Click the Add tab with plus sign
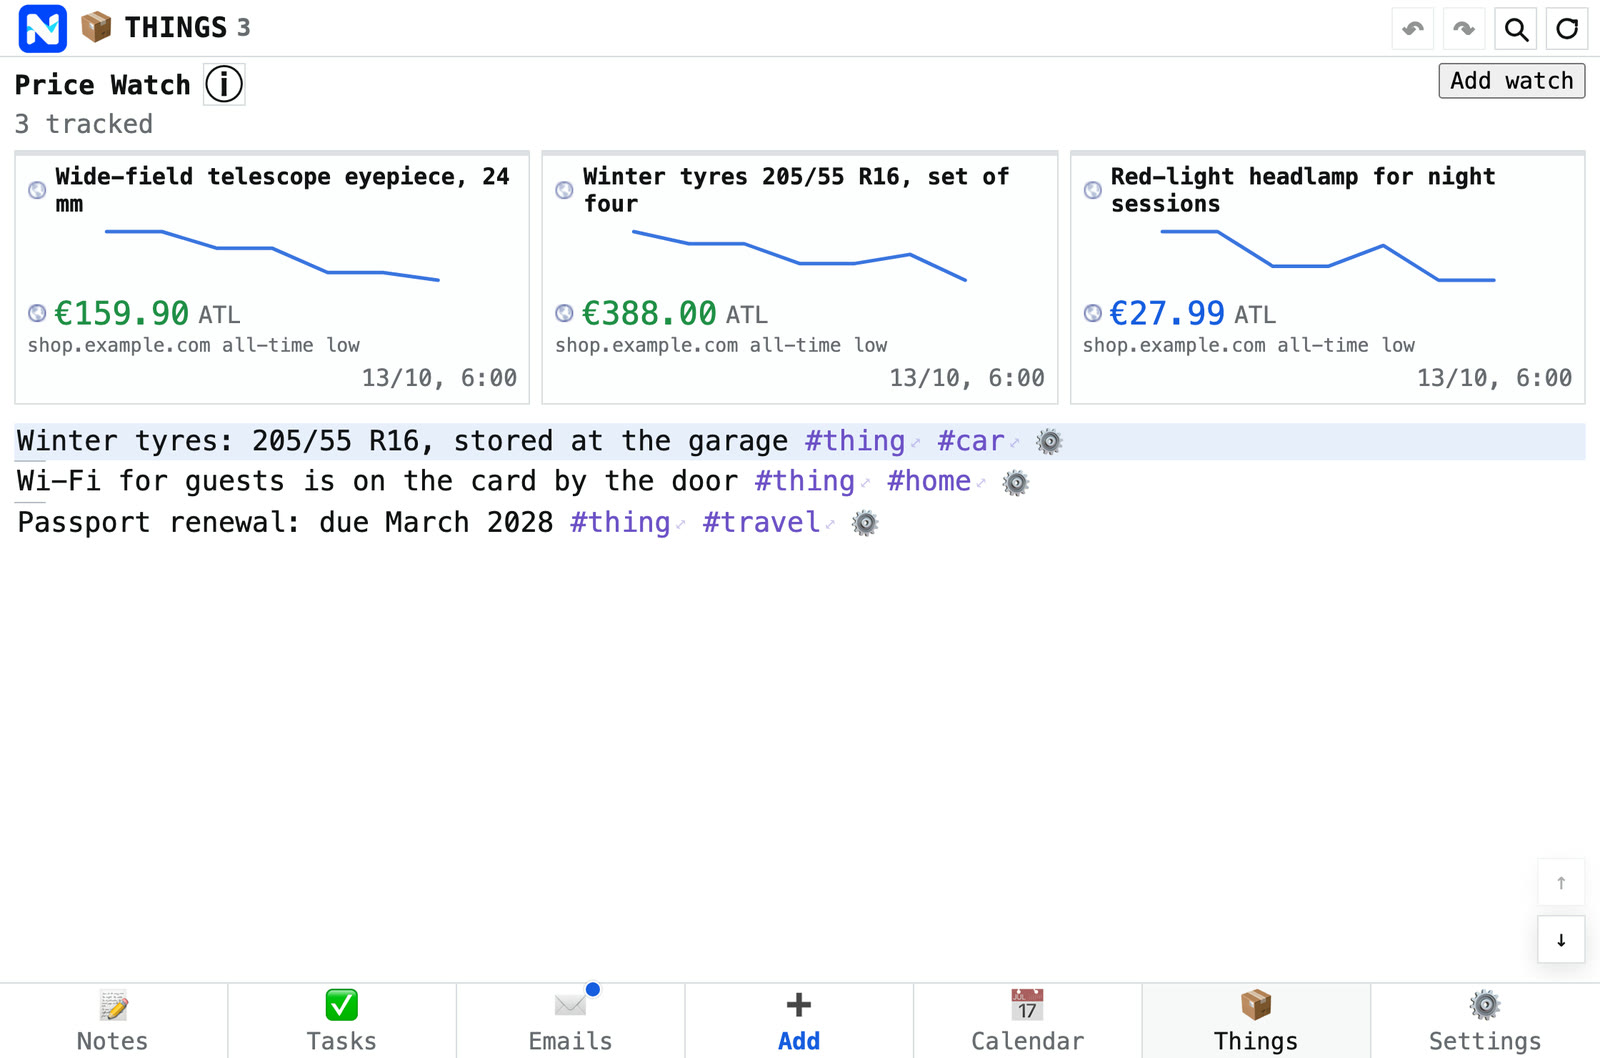1600x1058 pixels. 799,1021
